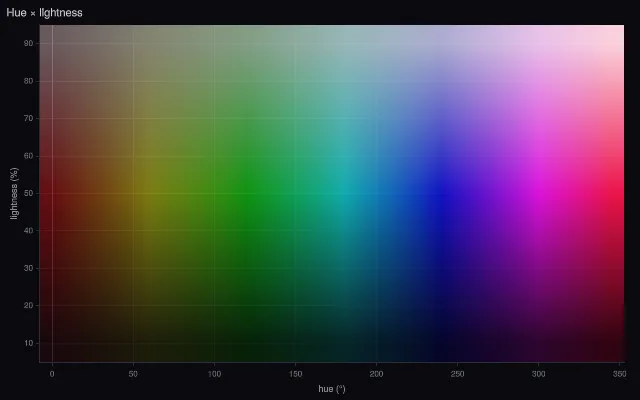Image resolution: width=640 pixels, height=400 pixels.
Task: Click the "lightness (%)" y-axis title
Action: (x=14, y=193)
